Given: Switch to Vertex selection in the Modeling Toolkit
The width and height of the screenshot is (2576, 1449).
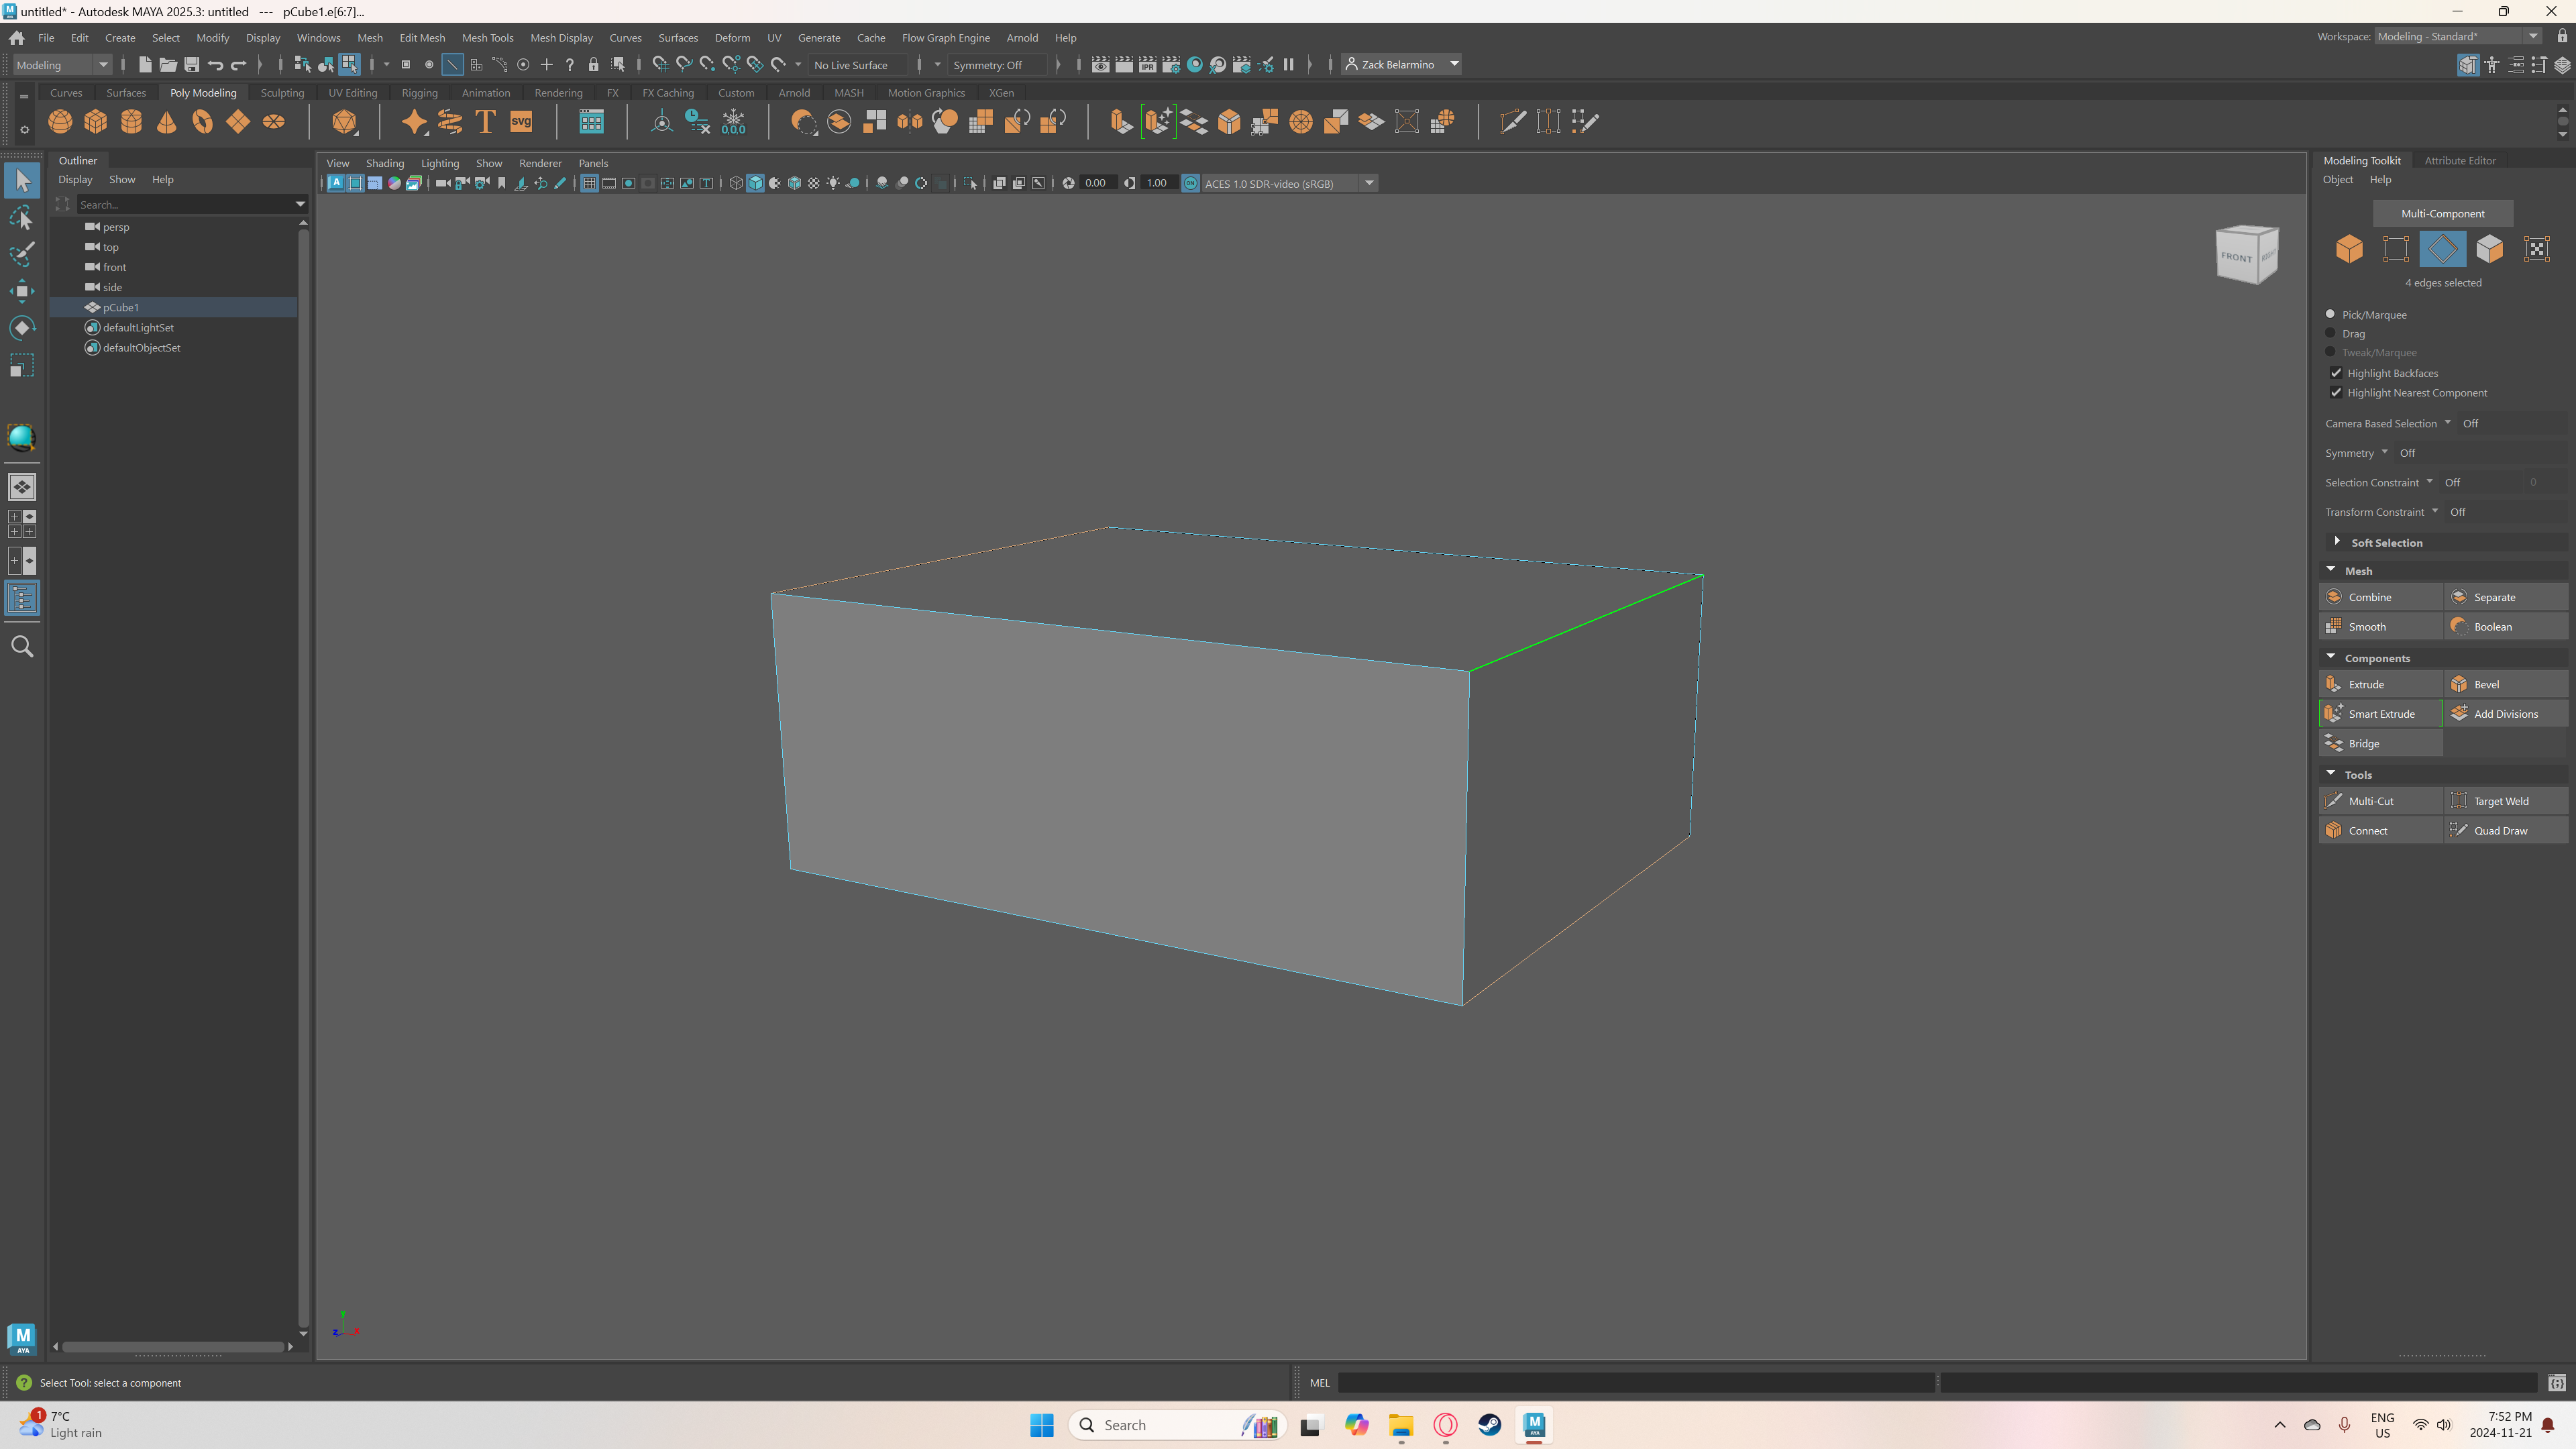Looking at the screenshot, I should pos(2396,249).
